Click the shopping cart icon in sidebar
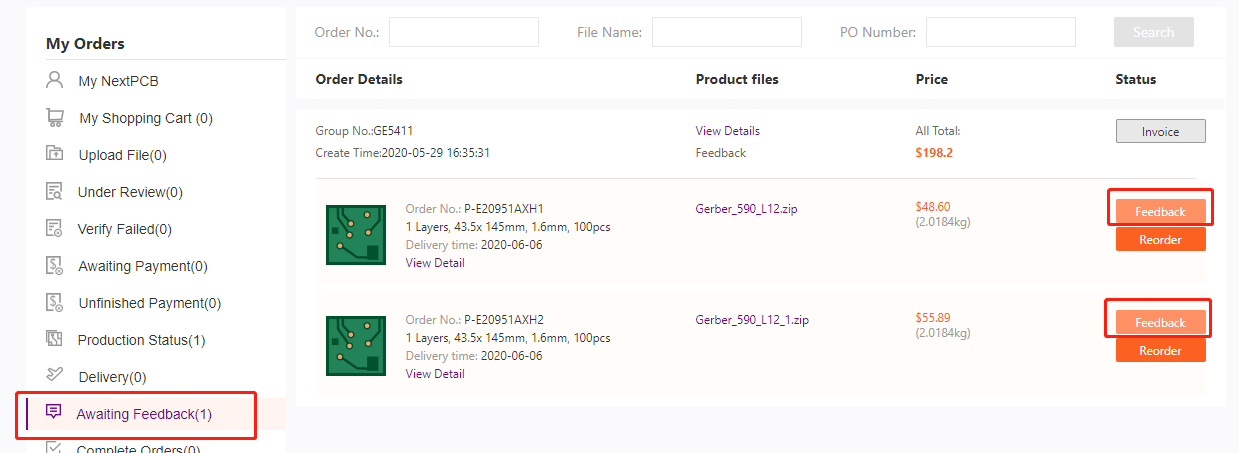The height and width of the screenshot is (453, 1239). tap(55, 118)
